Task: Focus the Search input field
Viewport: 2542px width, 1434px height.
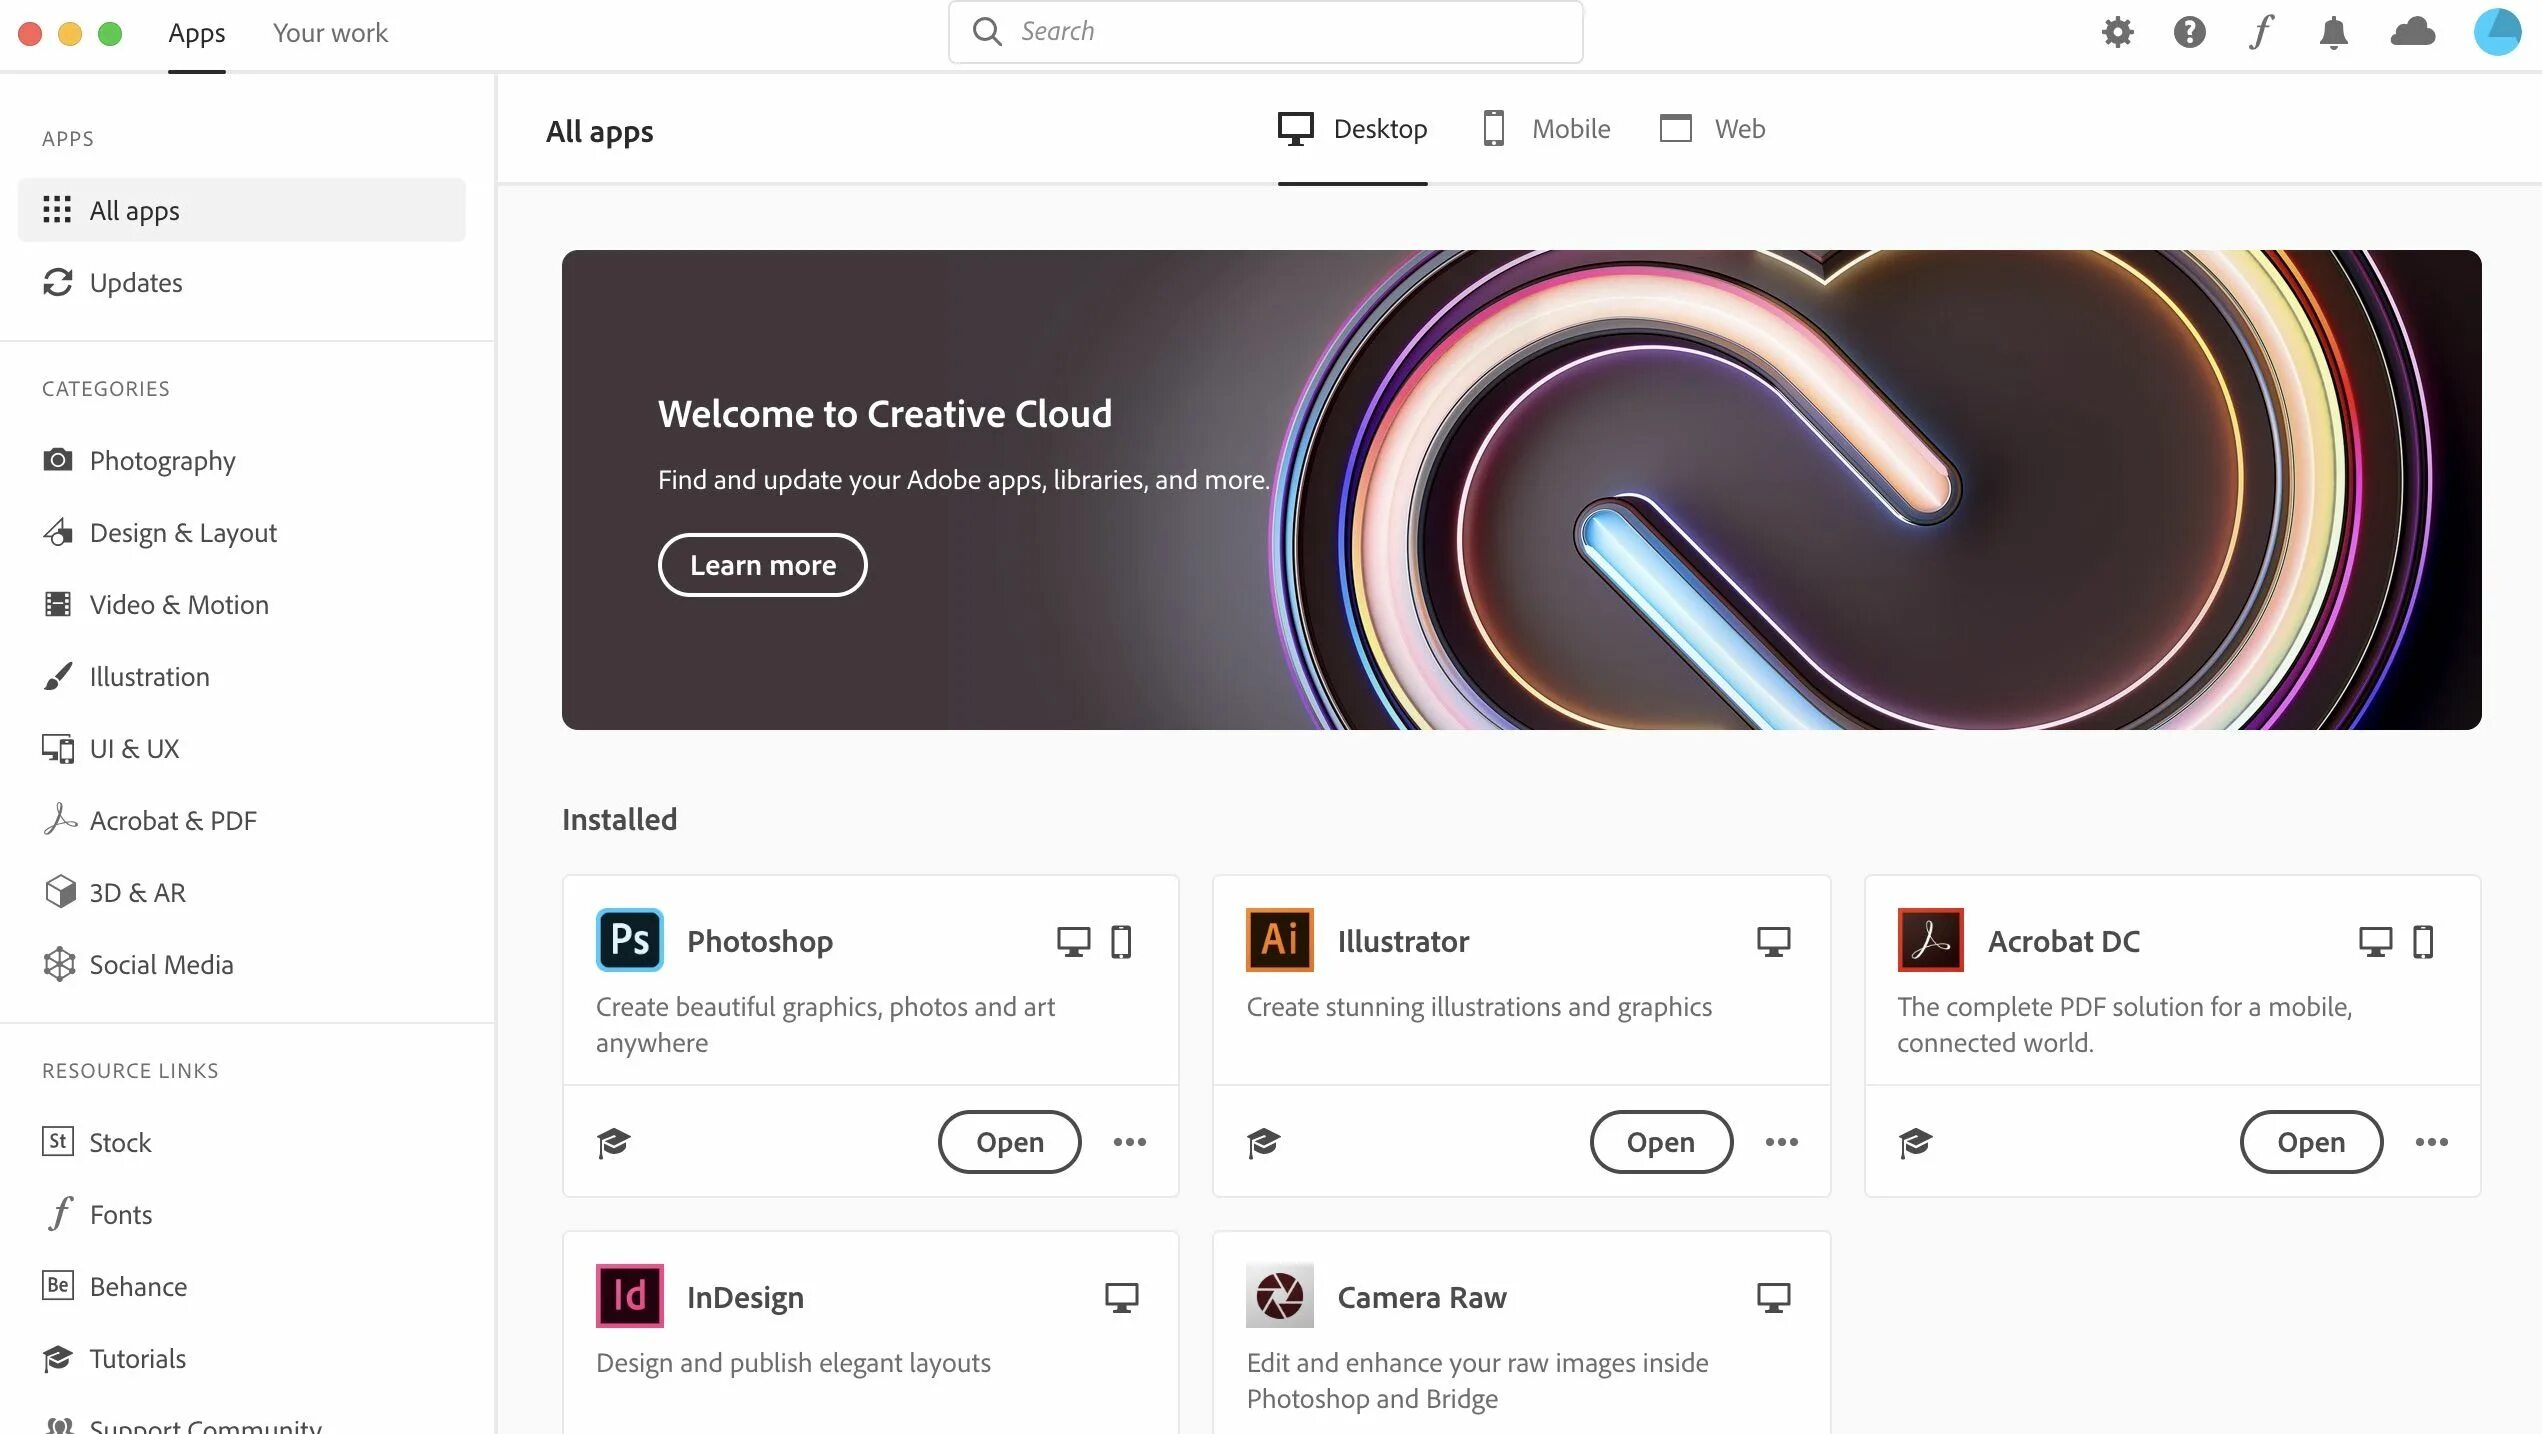Action: 1265,32
